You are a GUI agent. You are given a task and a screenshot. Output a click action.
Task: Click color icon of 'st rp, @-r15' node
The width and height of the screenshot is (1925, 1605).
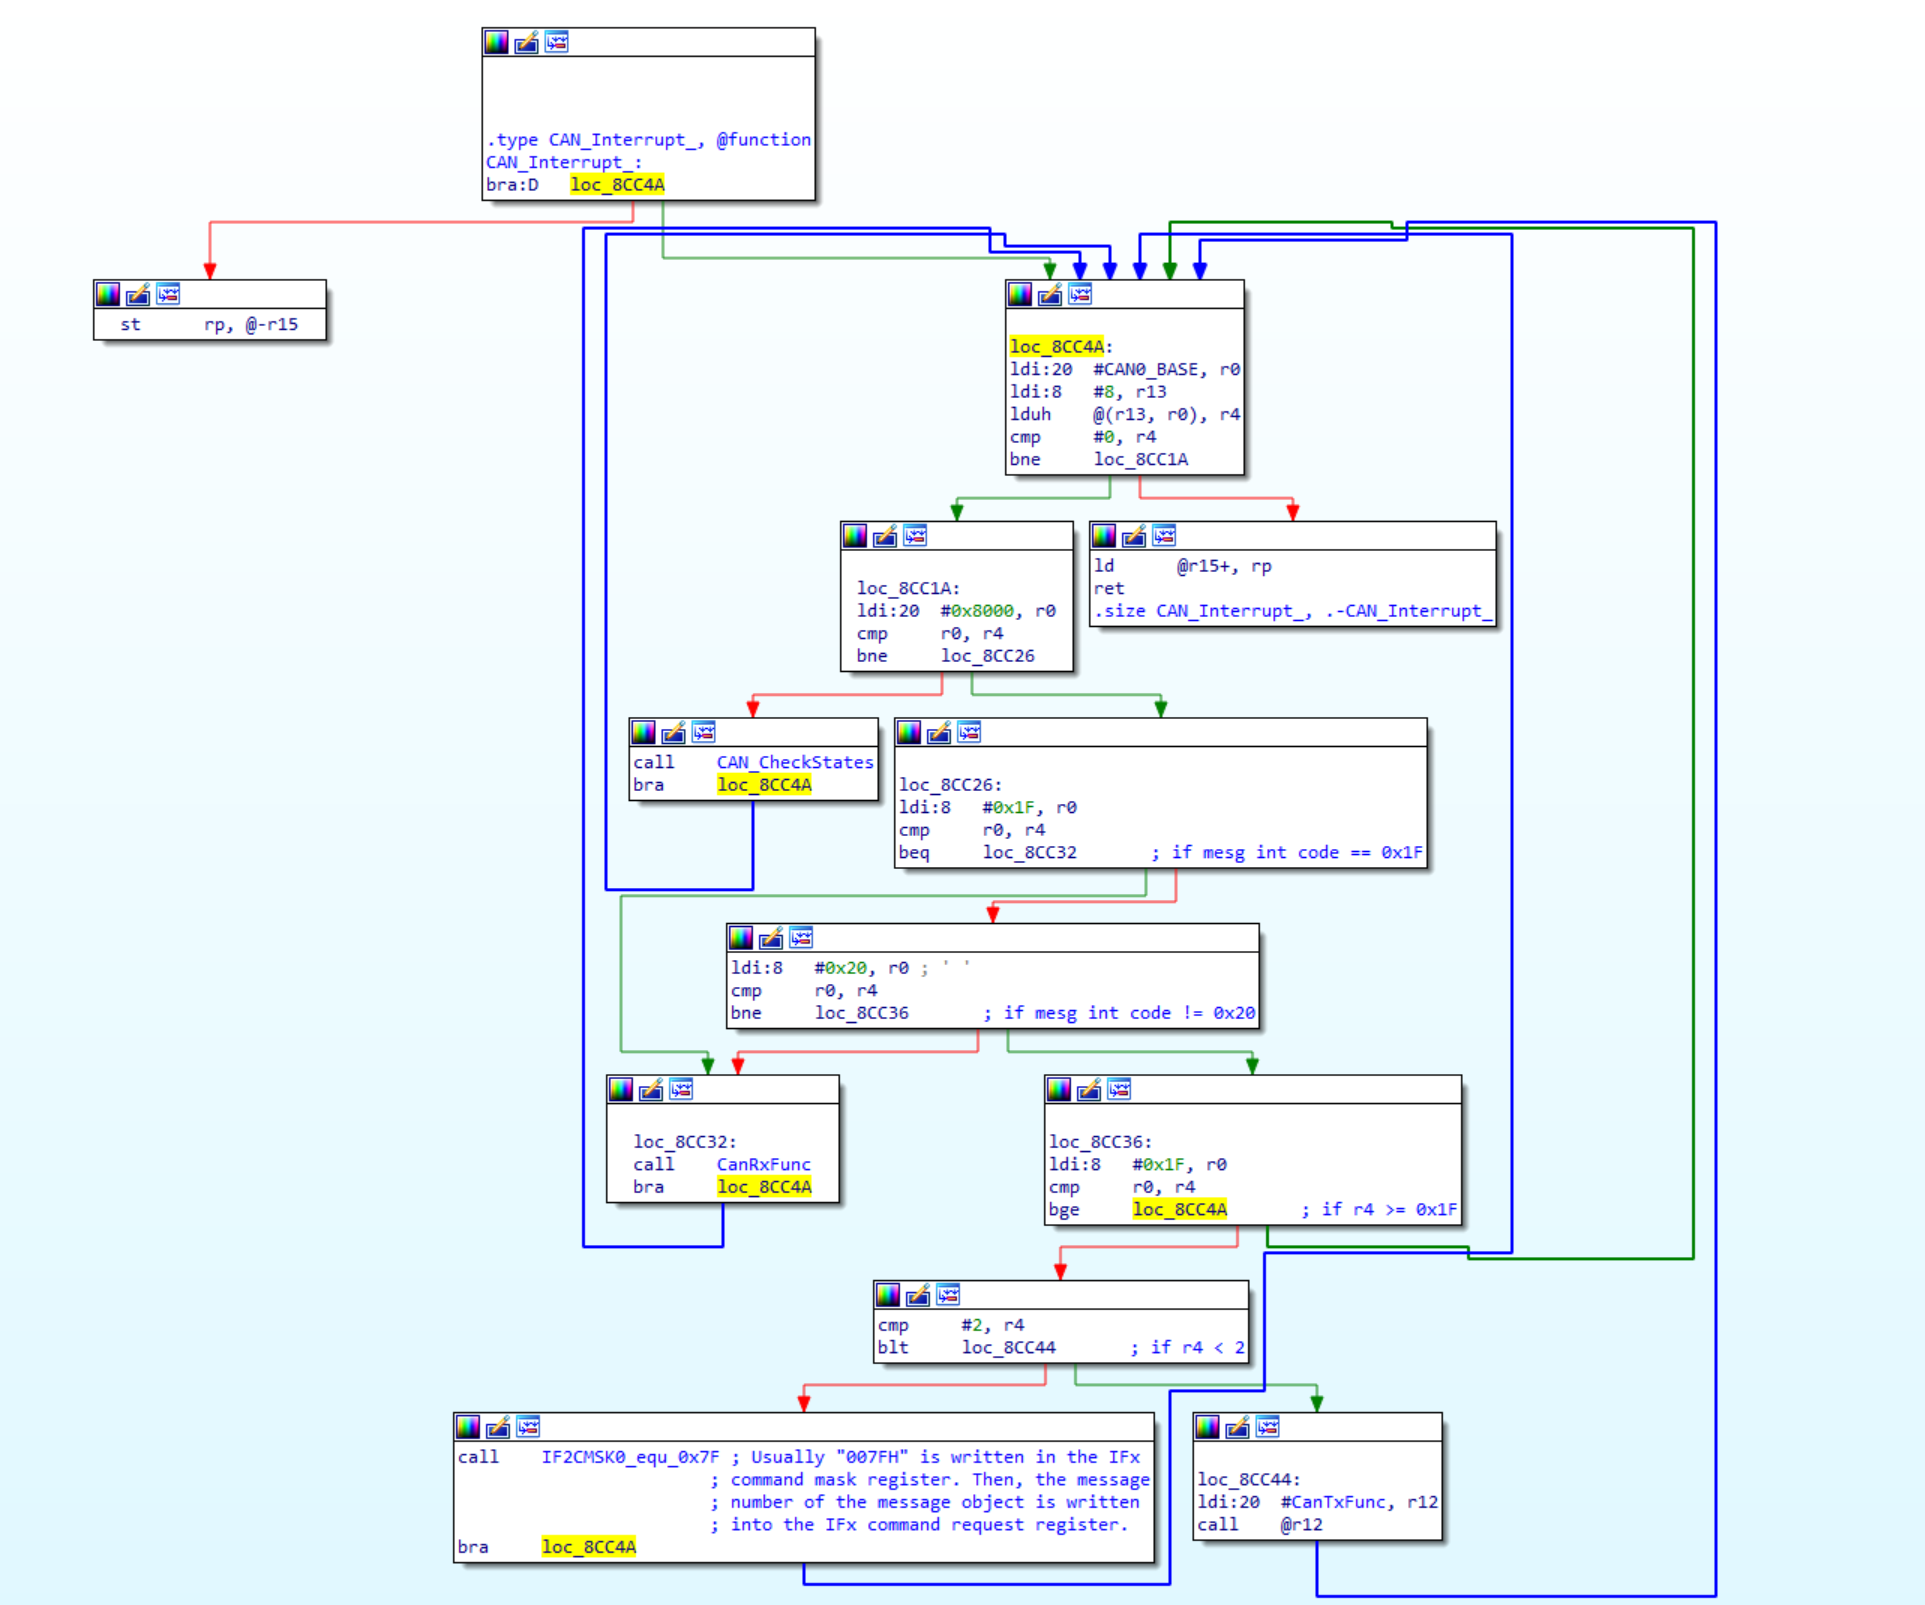click(x=107, y=294)
